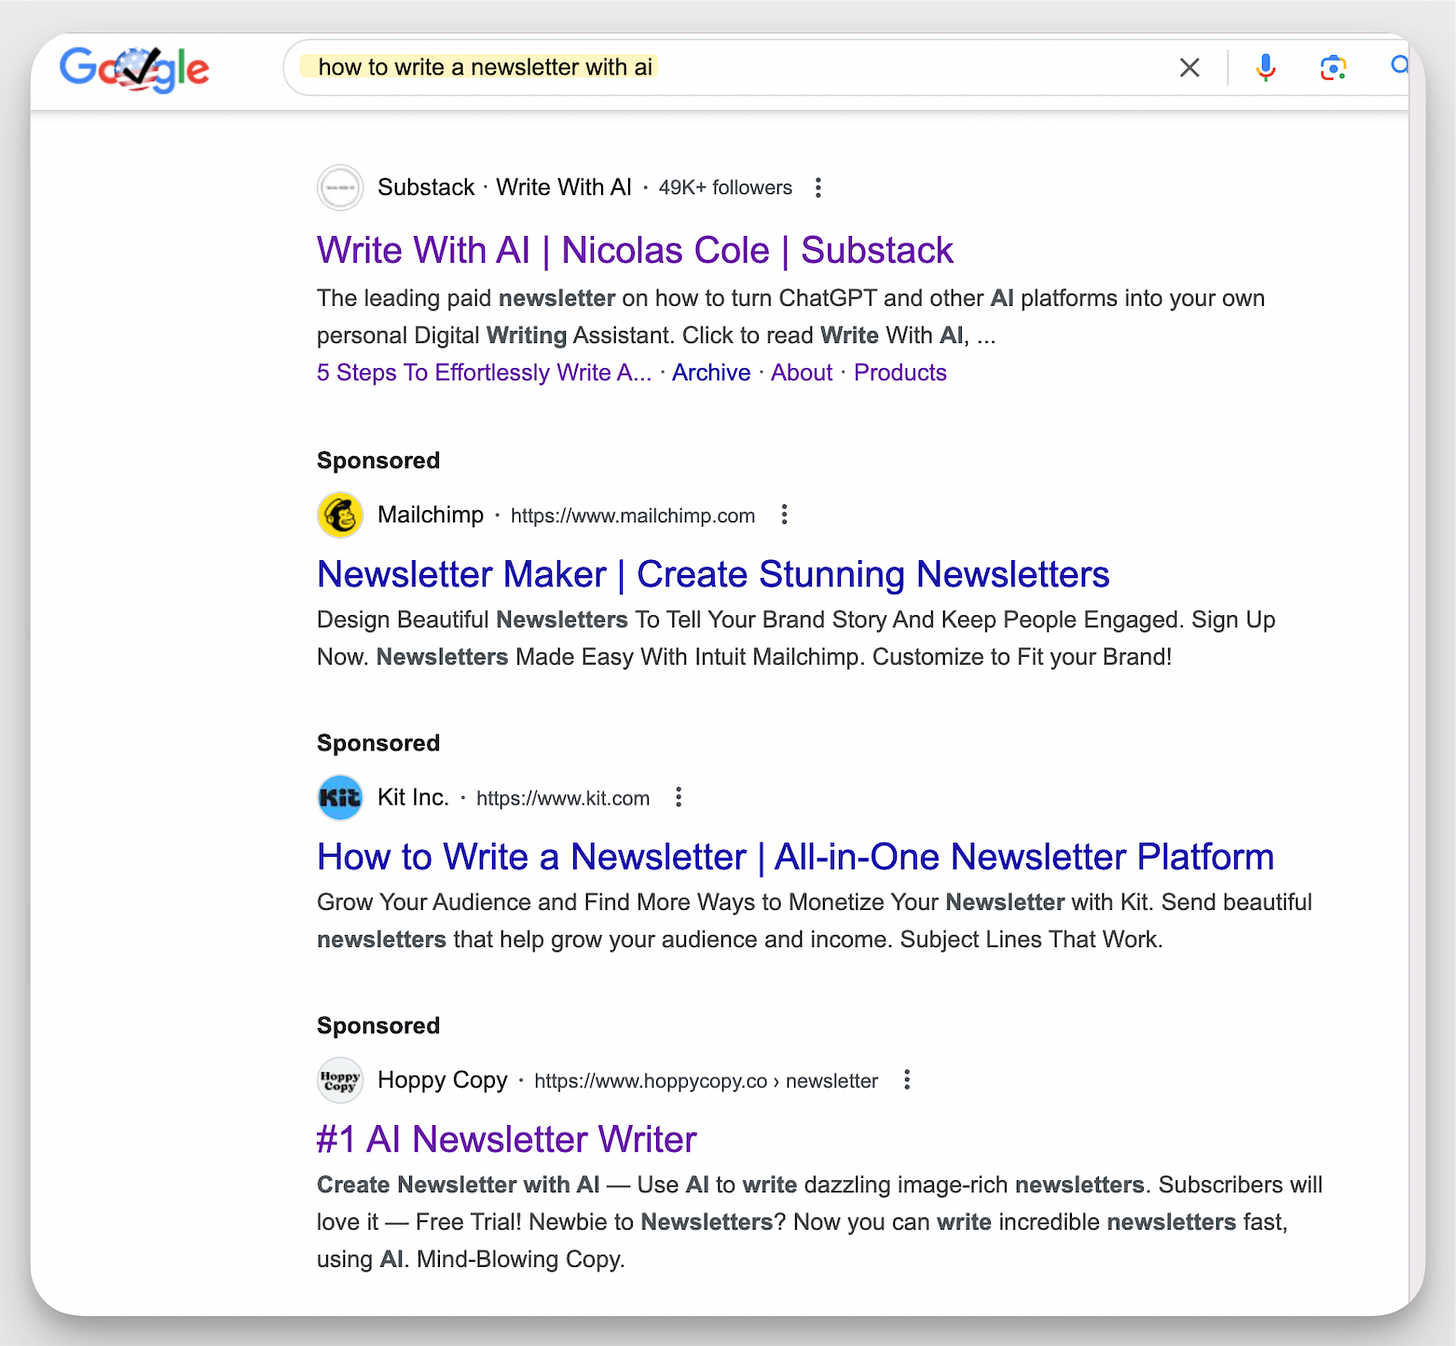Open more options for Mailchimp ad
The width and height of the screenshot is (1456, 1346).
tap(784, 515)
